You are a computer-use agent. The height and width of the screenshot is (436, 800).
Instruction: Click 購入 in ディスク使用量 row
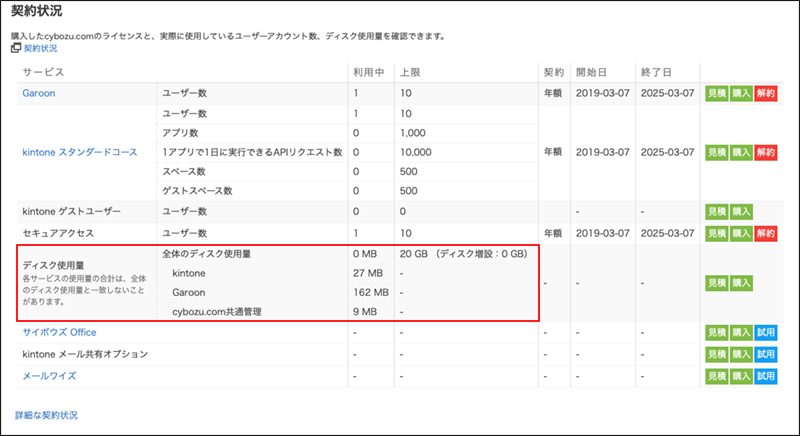[741, 283]
